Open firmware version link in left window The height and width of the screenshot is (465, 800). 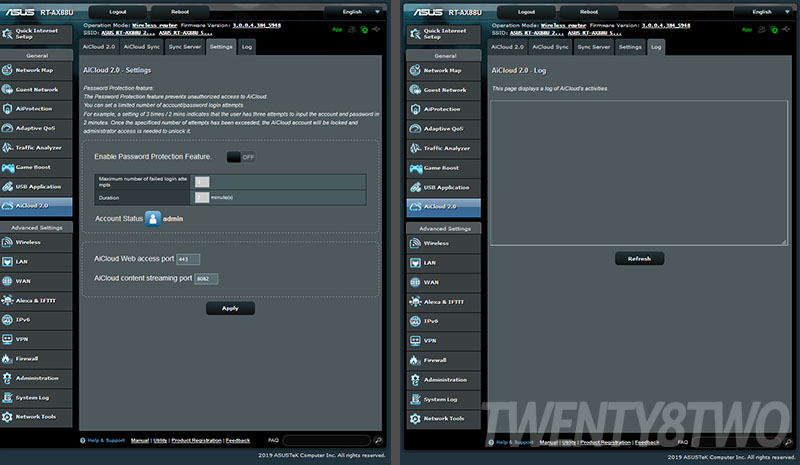(x=257, y=25)
